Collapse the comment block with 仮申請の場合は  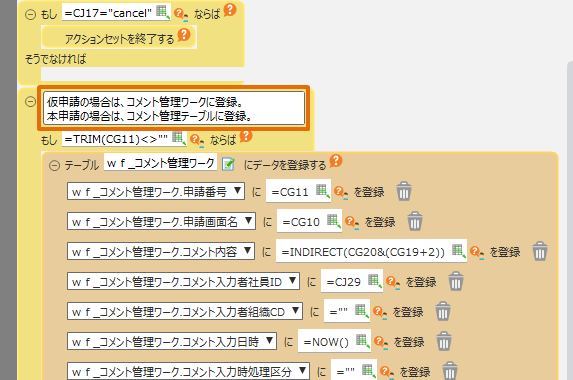[x=30, y=102]
